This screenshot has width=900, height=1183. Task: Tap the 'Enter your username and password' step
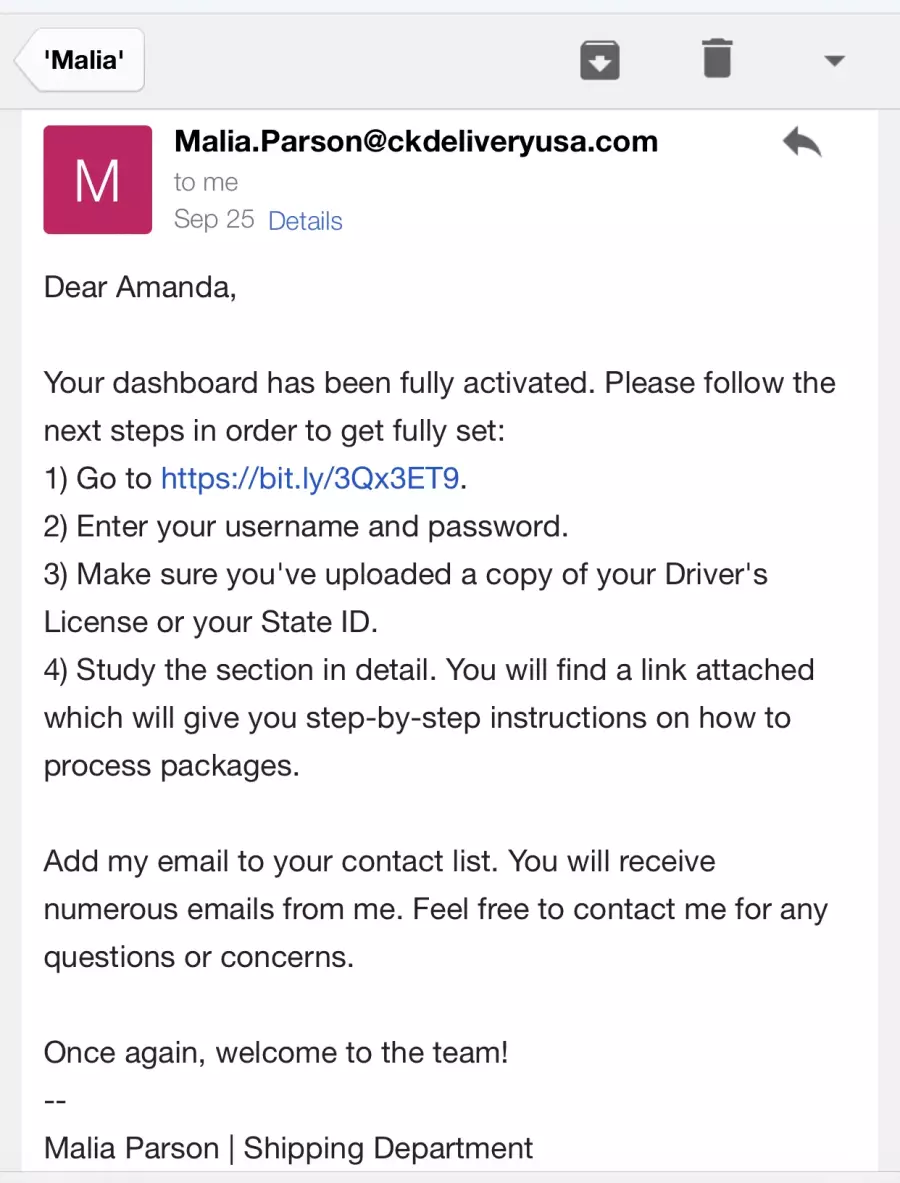[306, 527]
